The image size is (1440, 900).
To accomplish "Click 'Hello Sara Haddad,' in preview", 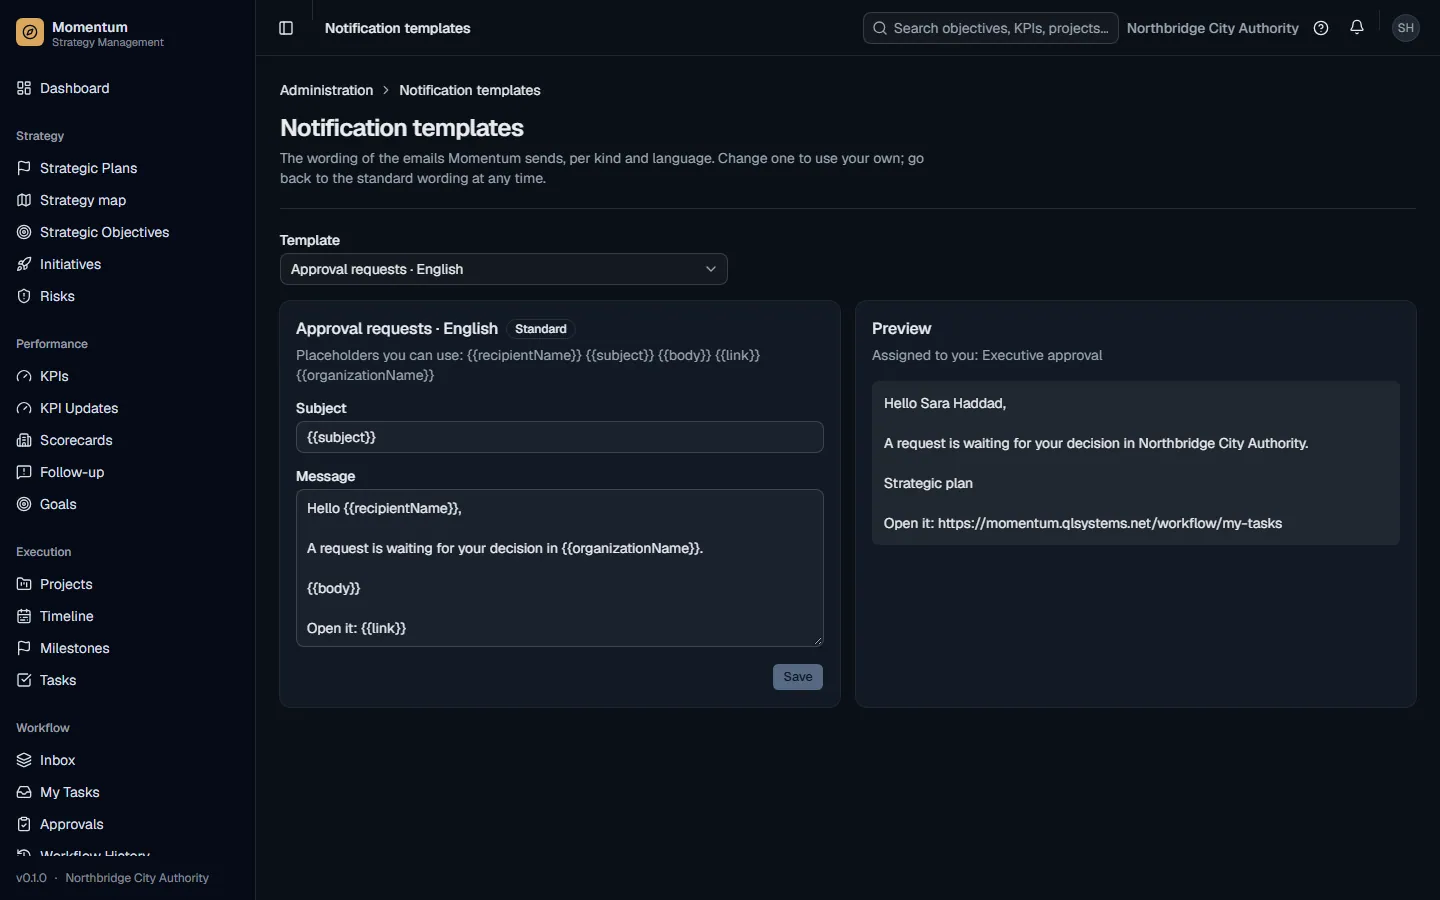I will coord(945,403).
